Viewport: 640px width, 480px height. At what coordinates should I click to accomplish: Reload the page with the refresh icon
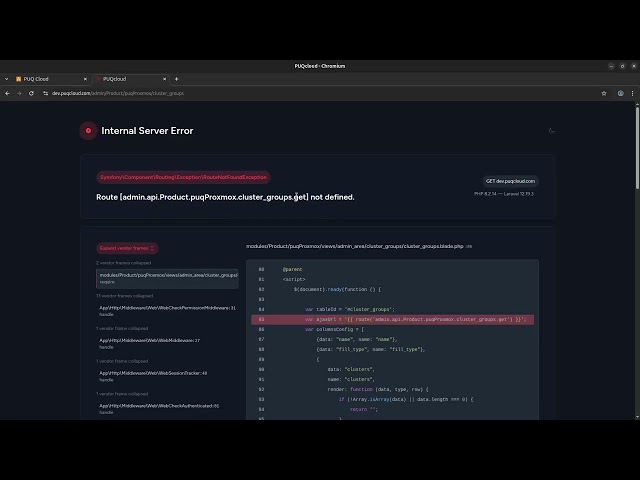(31, 93)
